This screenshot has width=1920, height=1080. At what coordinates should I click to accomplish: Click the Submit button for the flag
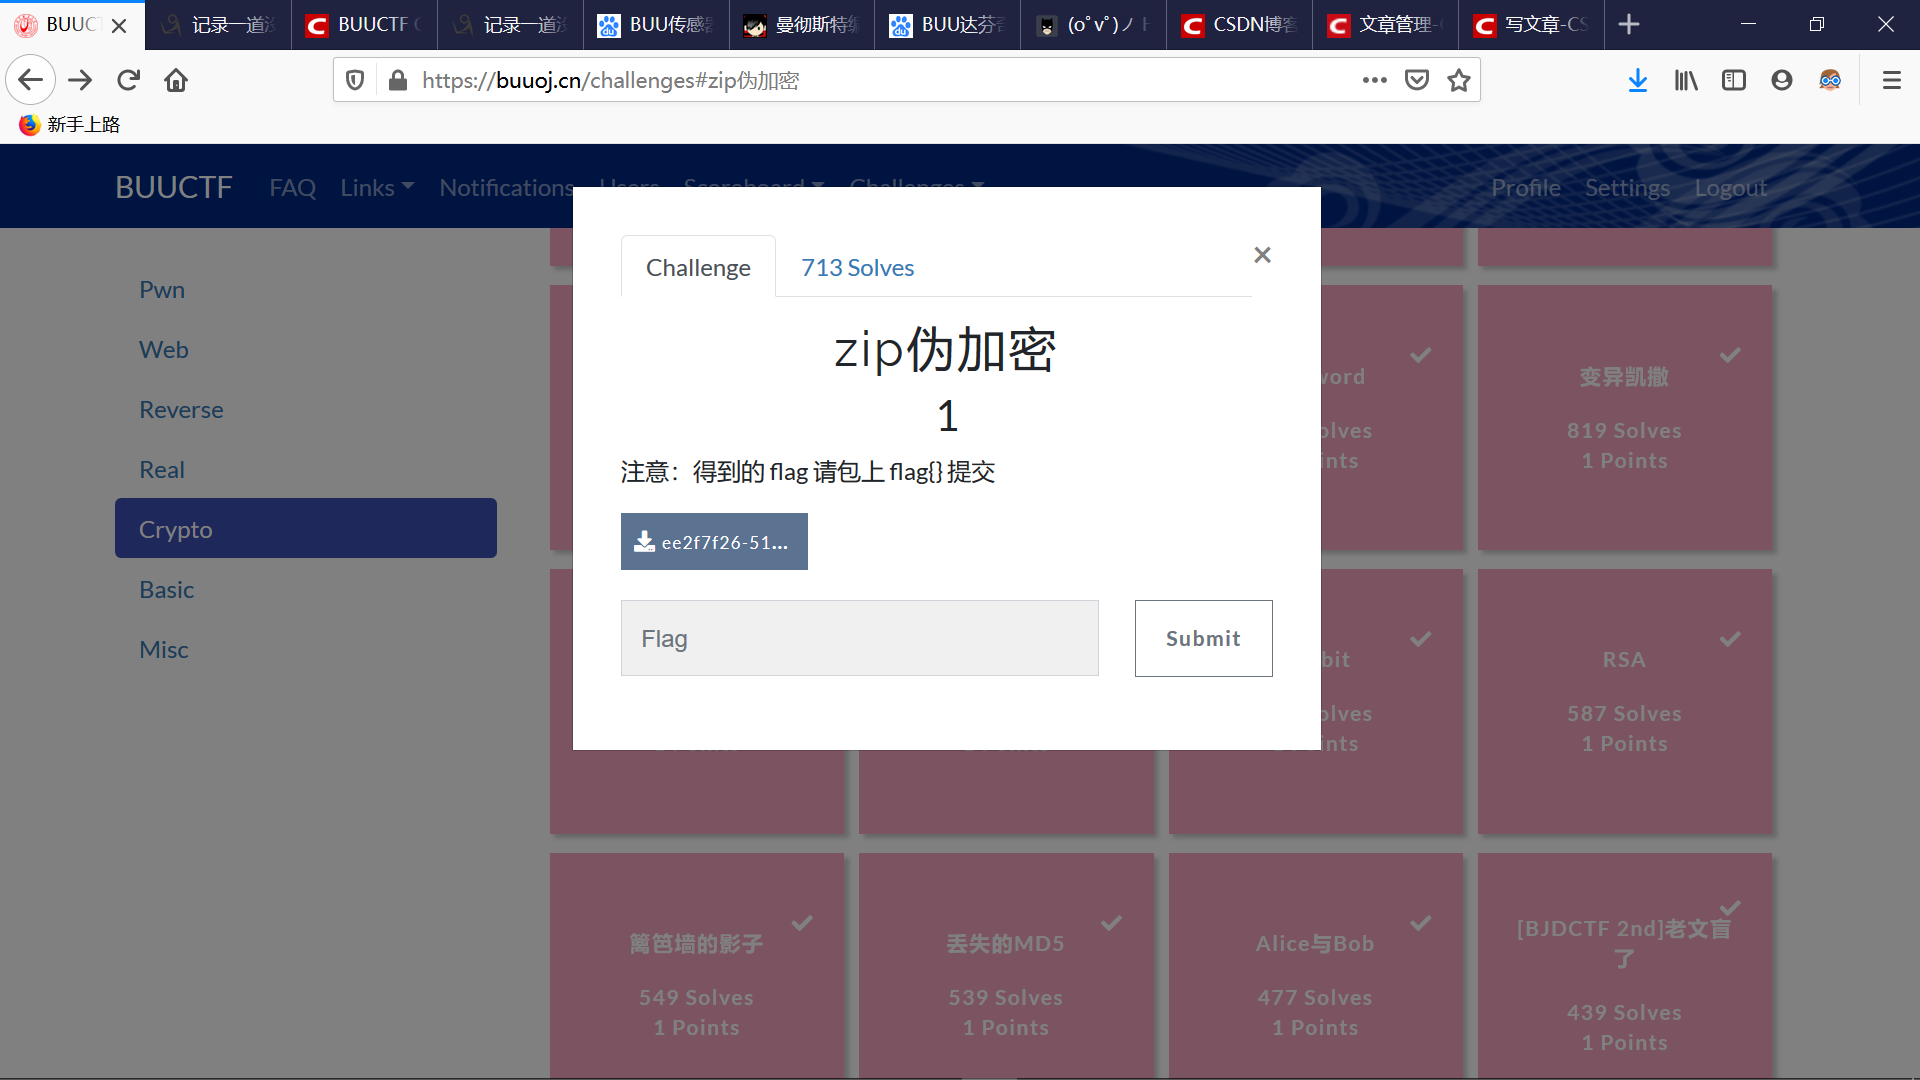tap(1202, 638)
